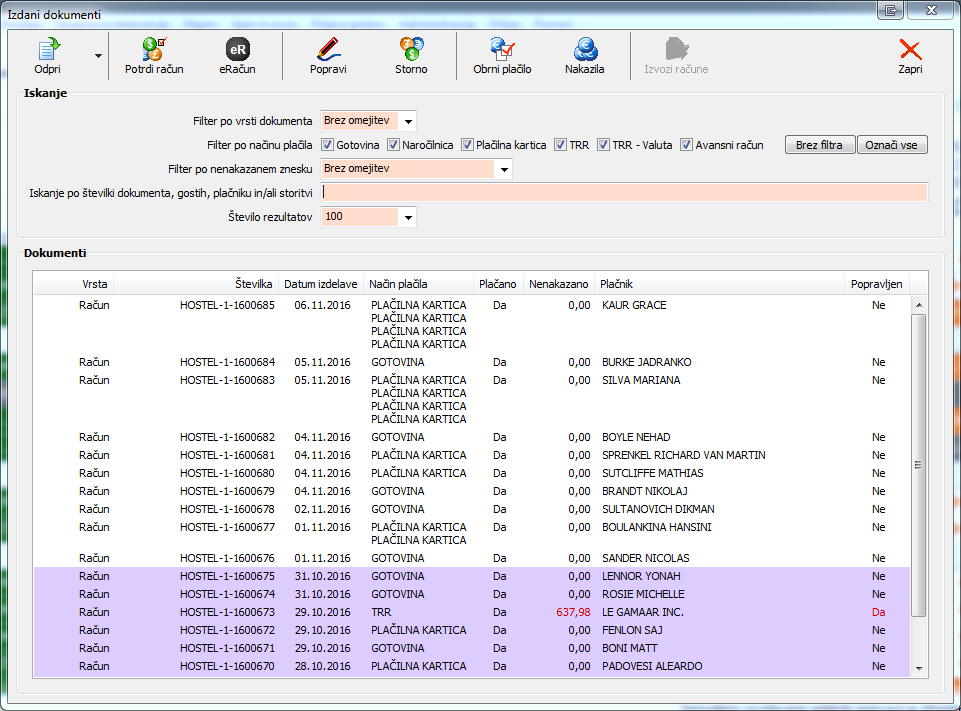Disable the Avansni račun checkbox
Image resolution: width=961 pixels, height=711 pixels.
(x=687, y=145)
